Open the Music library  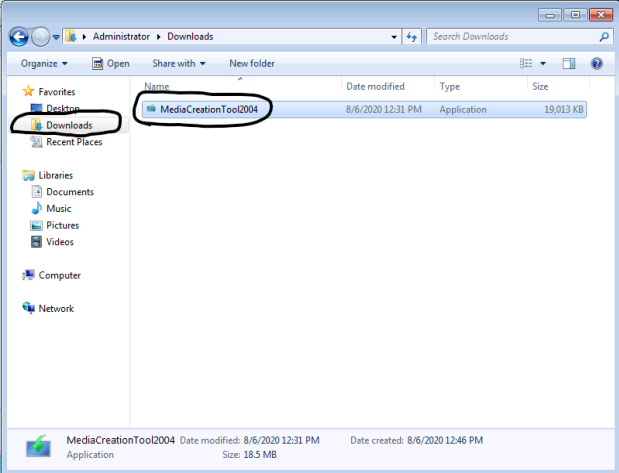coord(58,208)
